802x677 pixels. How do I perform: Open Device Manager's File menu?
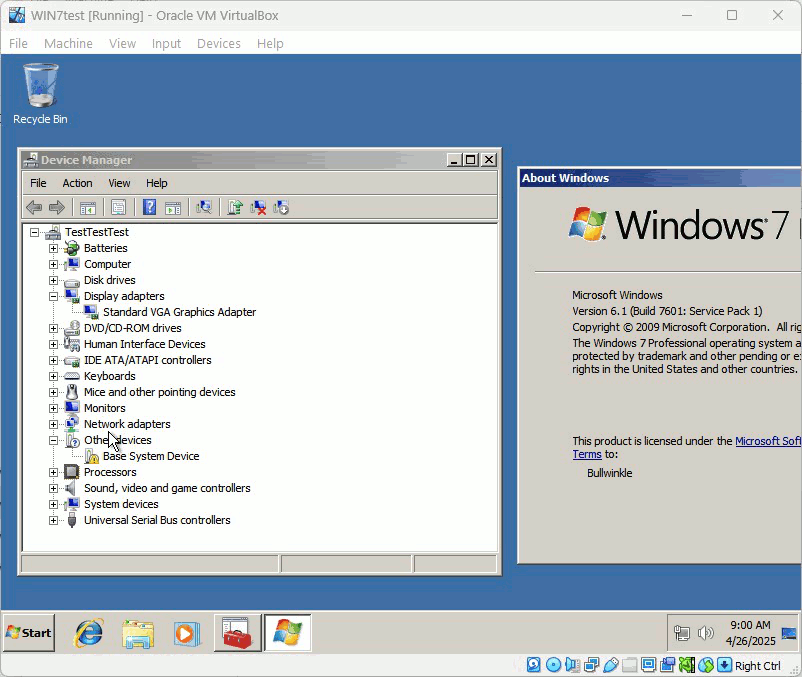(38, 183)
